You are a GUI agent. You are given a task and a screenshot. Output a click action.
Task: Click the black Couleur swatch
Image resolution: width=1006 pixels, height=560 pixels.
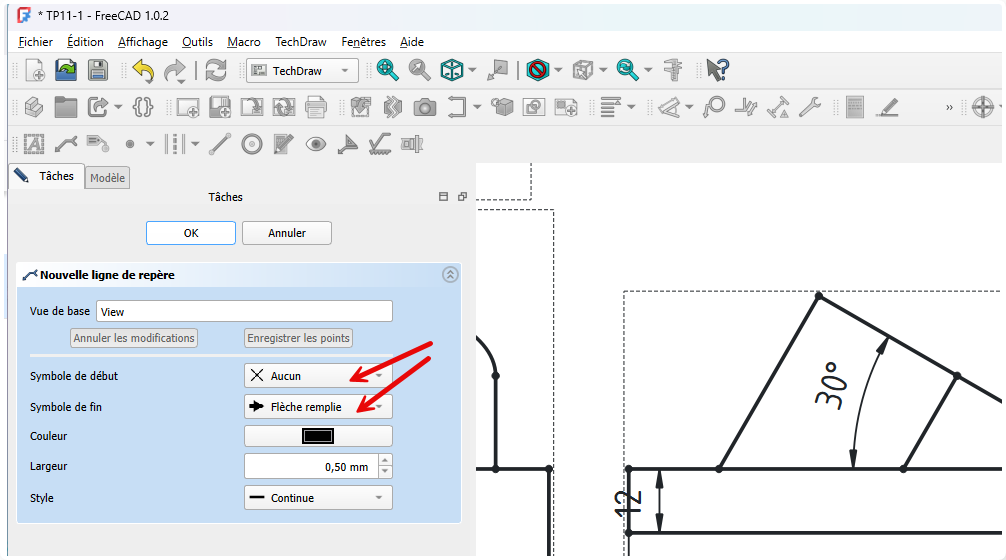tap(318, 436)
